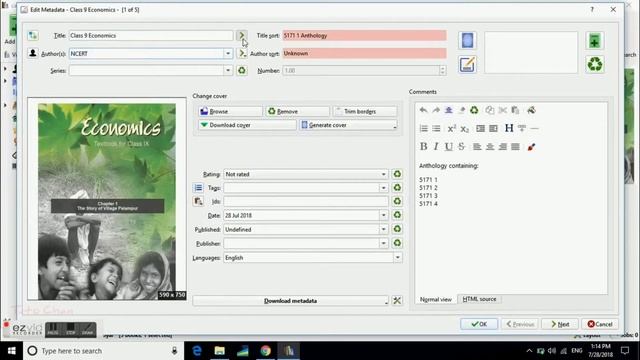Remove the selected format icon
640x360 pixels.
(x=595, y=64)
